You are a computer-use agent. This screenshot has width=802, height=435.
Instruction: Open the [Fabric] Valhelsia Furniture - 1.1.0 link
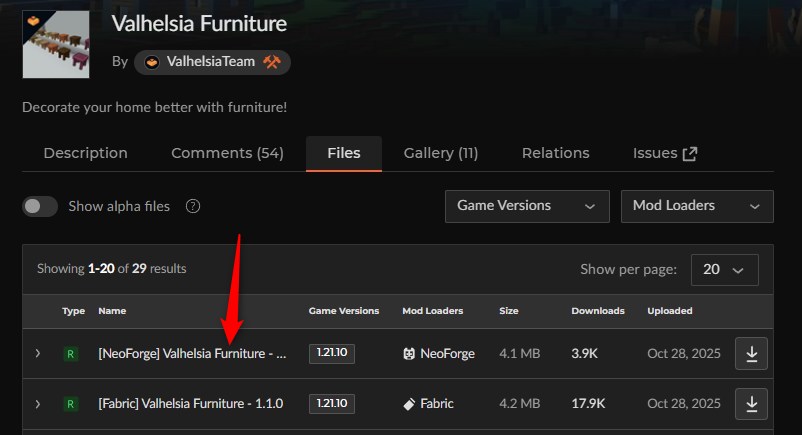click(x=191, y=404)
